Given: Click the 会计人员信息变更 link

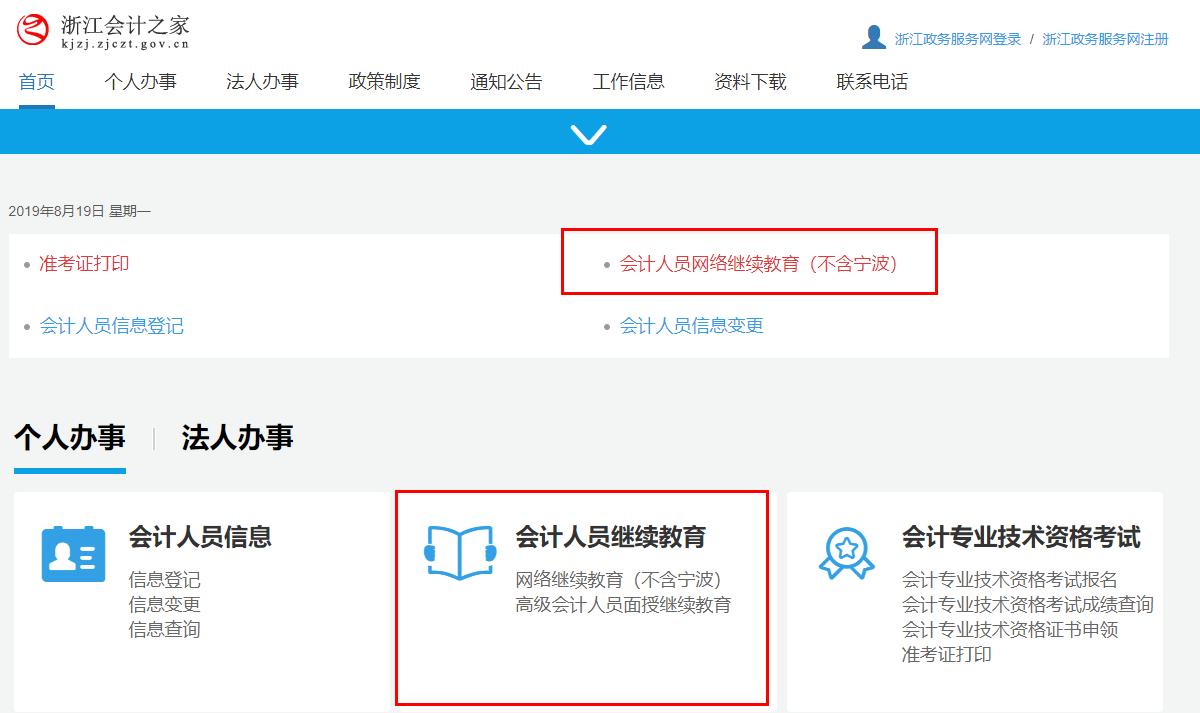Looking at the screenshot, I should (x=691, y=325).
